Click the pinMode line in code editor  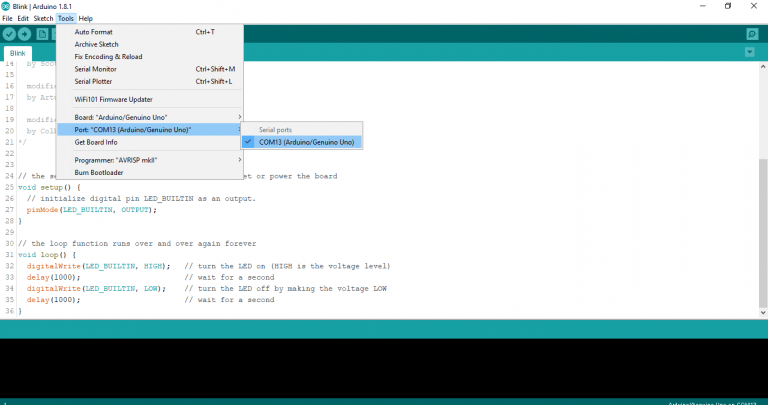[x=92, y=210]
